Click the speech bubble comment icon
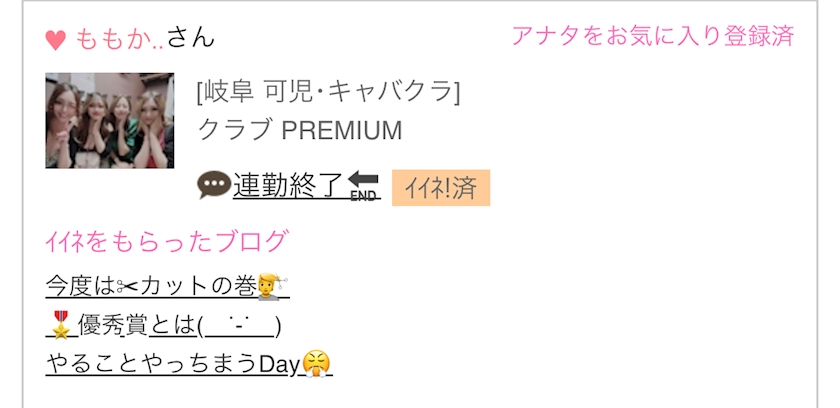This screenshot has width=840, height=408. (x=213, y=186)
